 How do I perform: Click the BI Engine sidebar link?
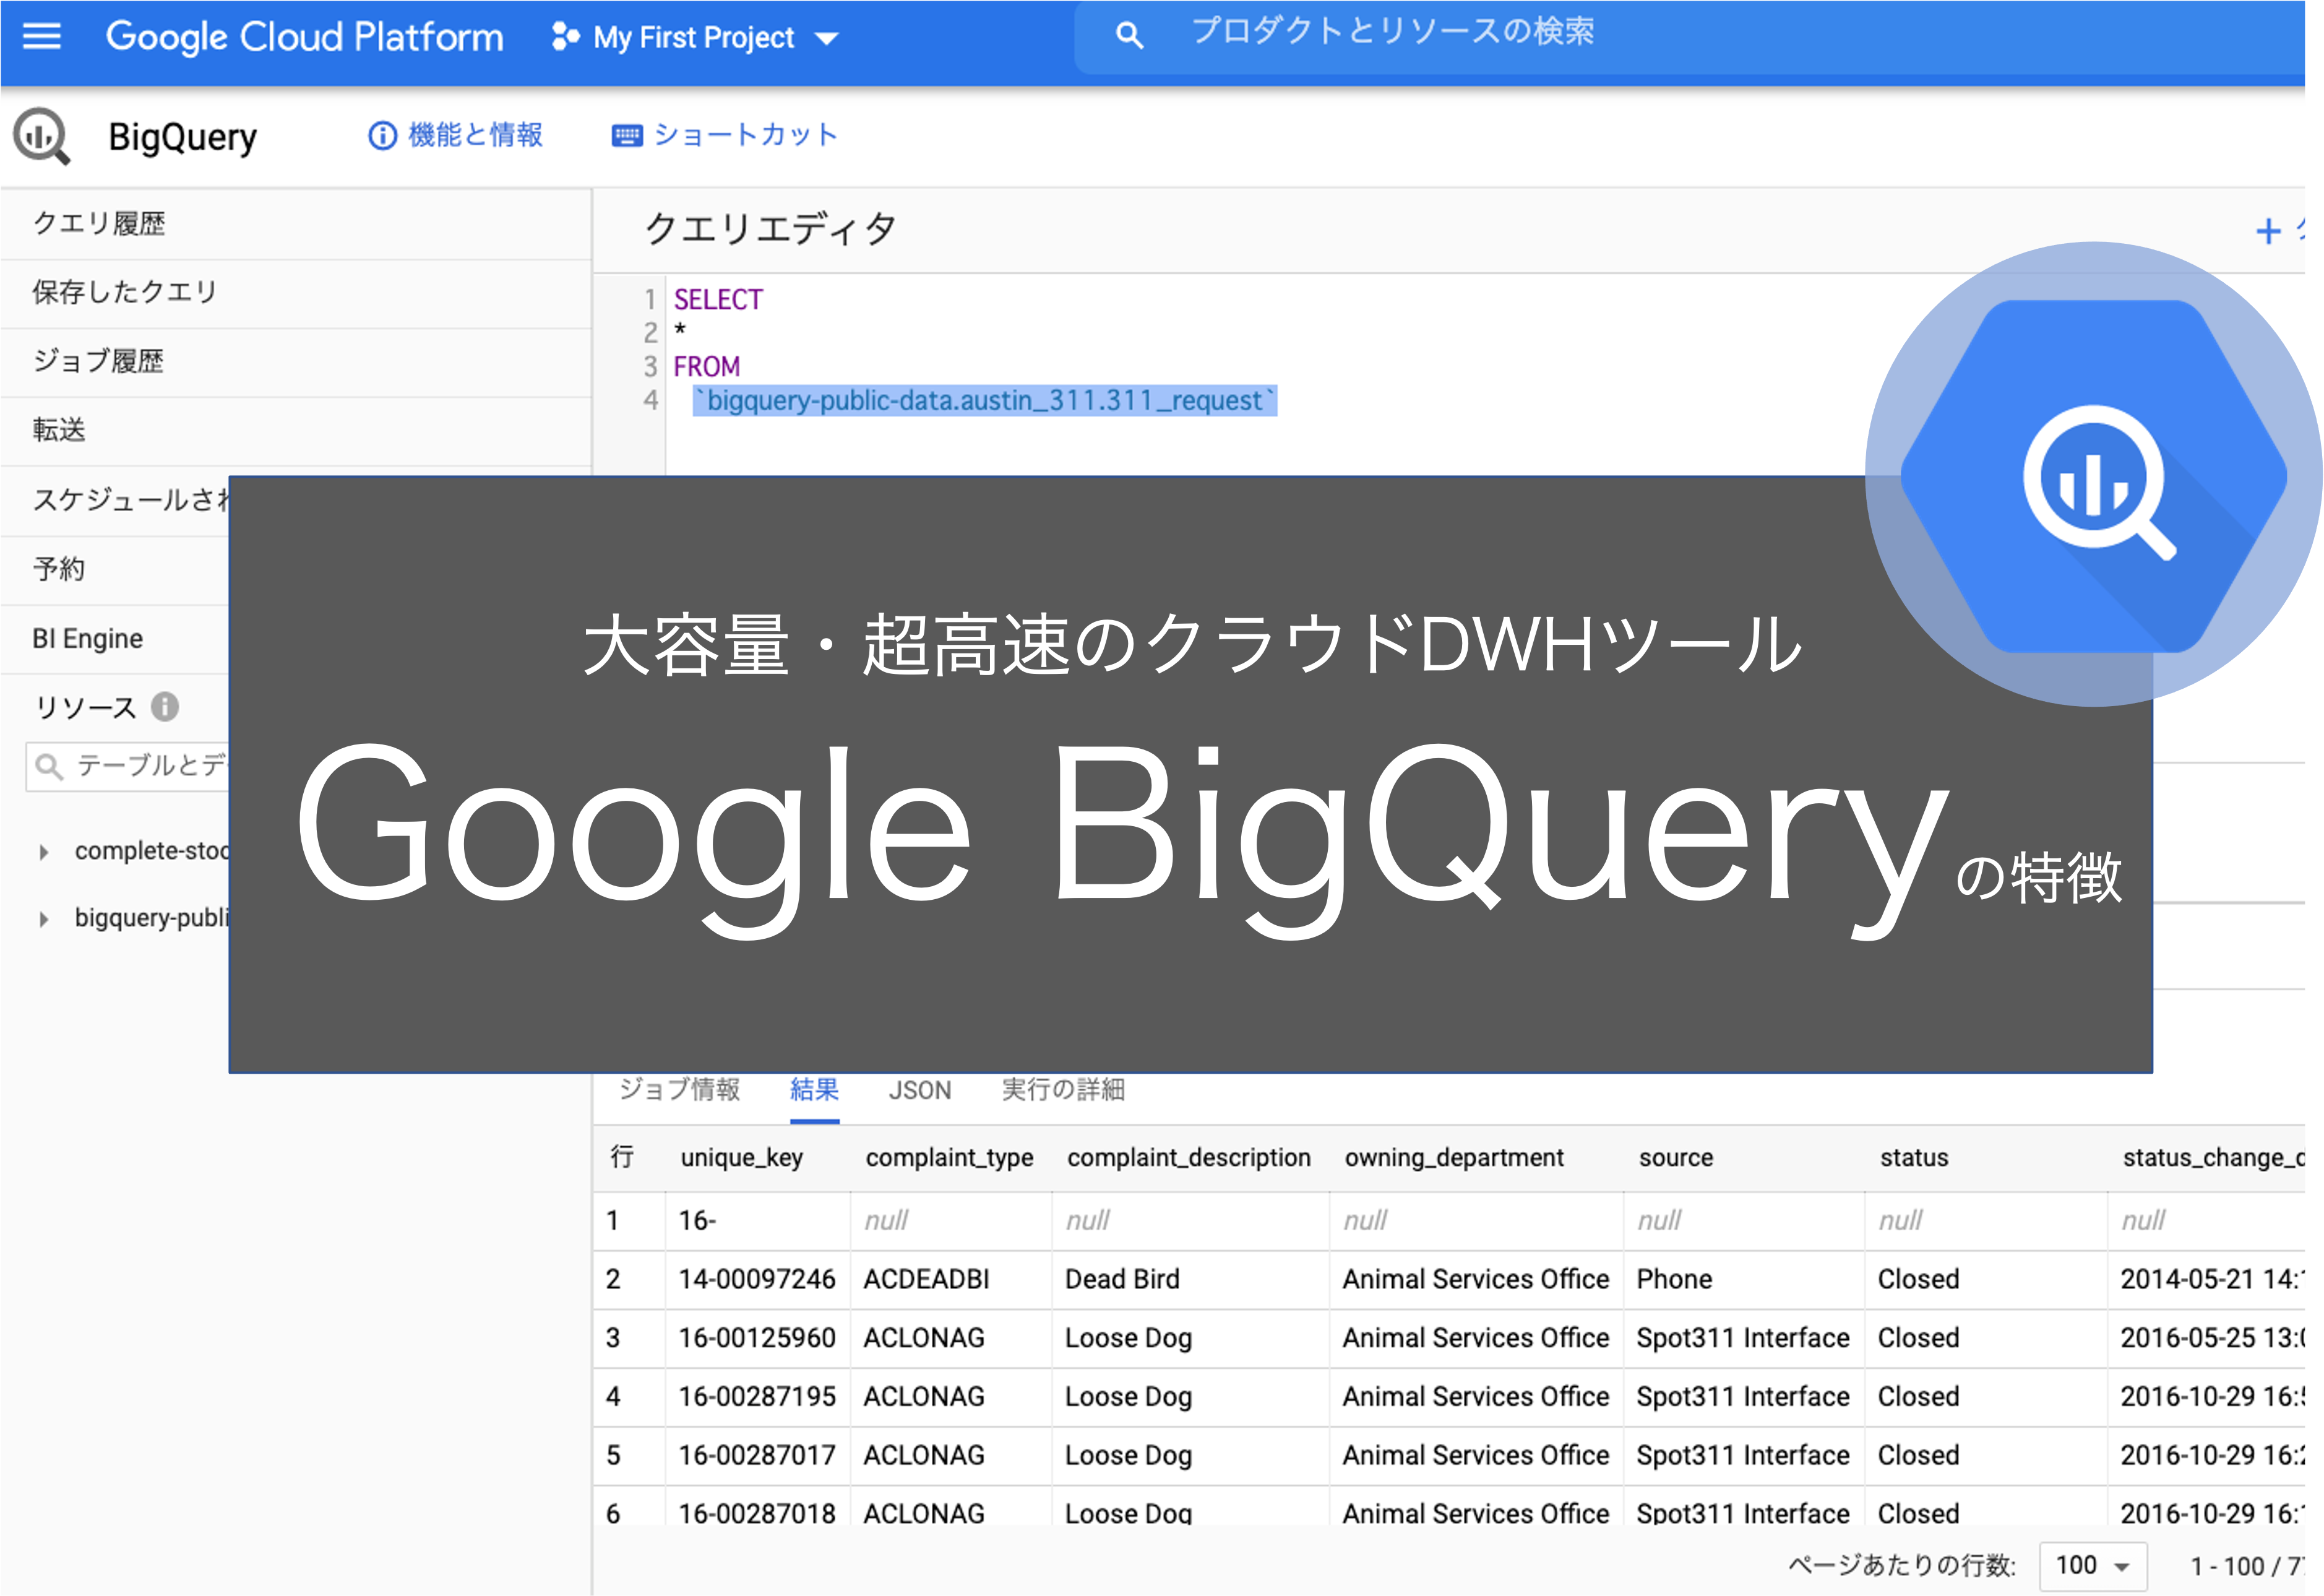[88, 638]
